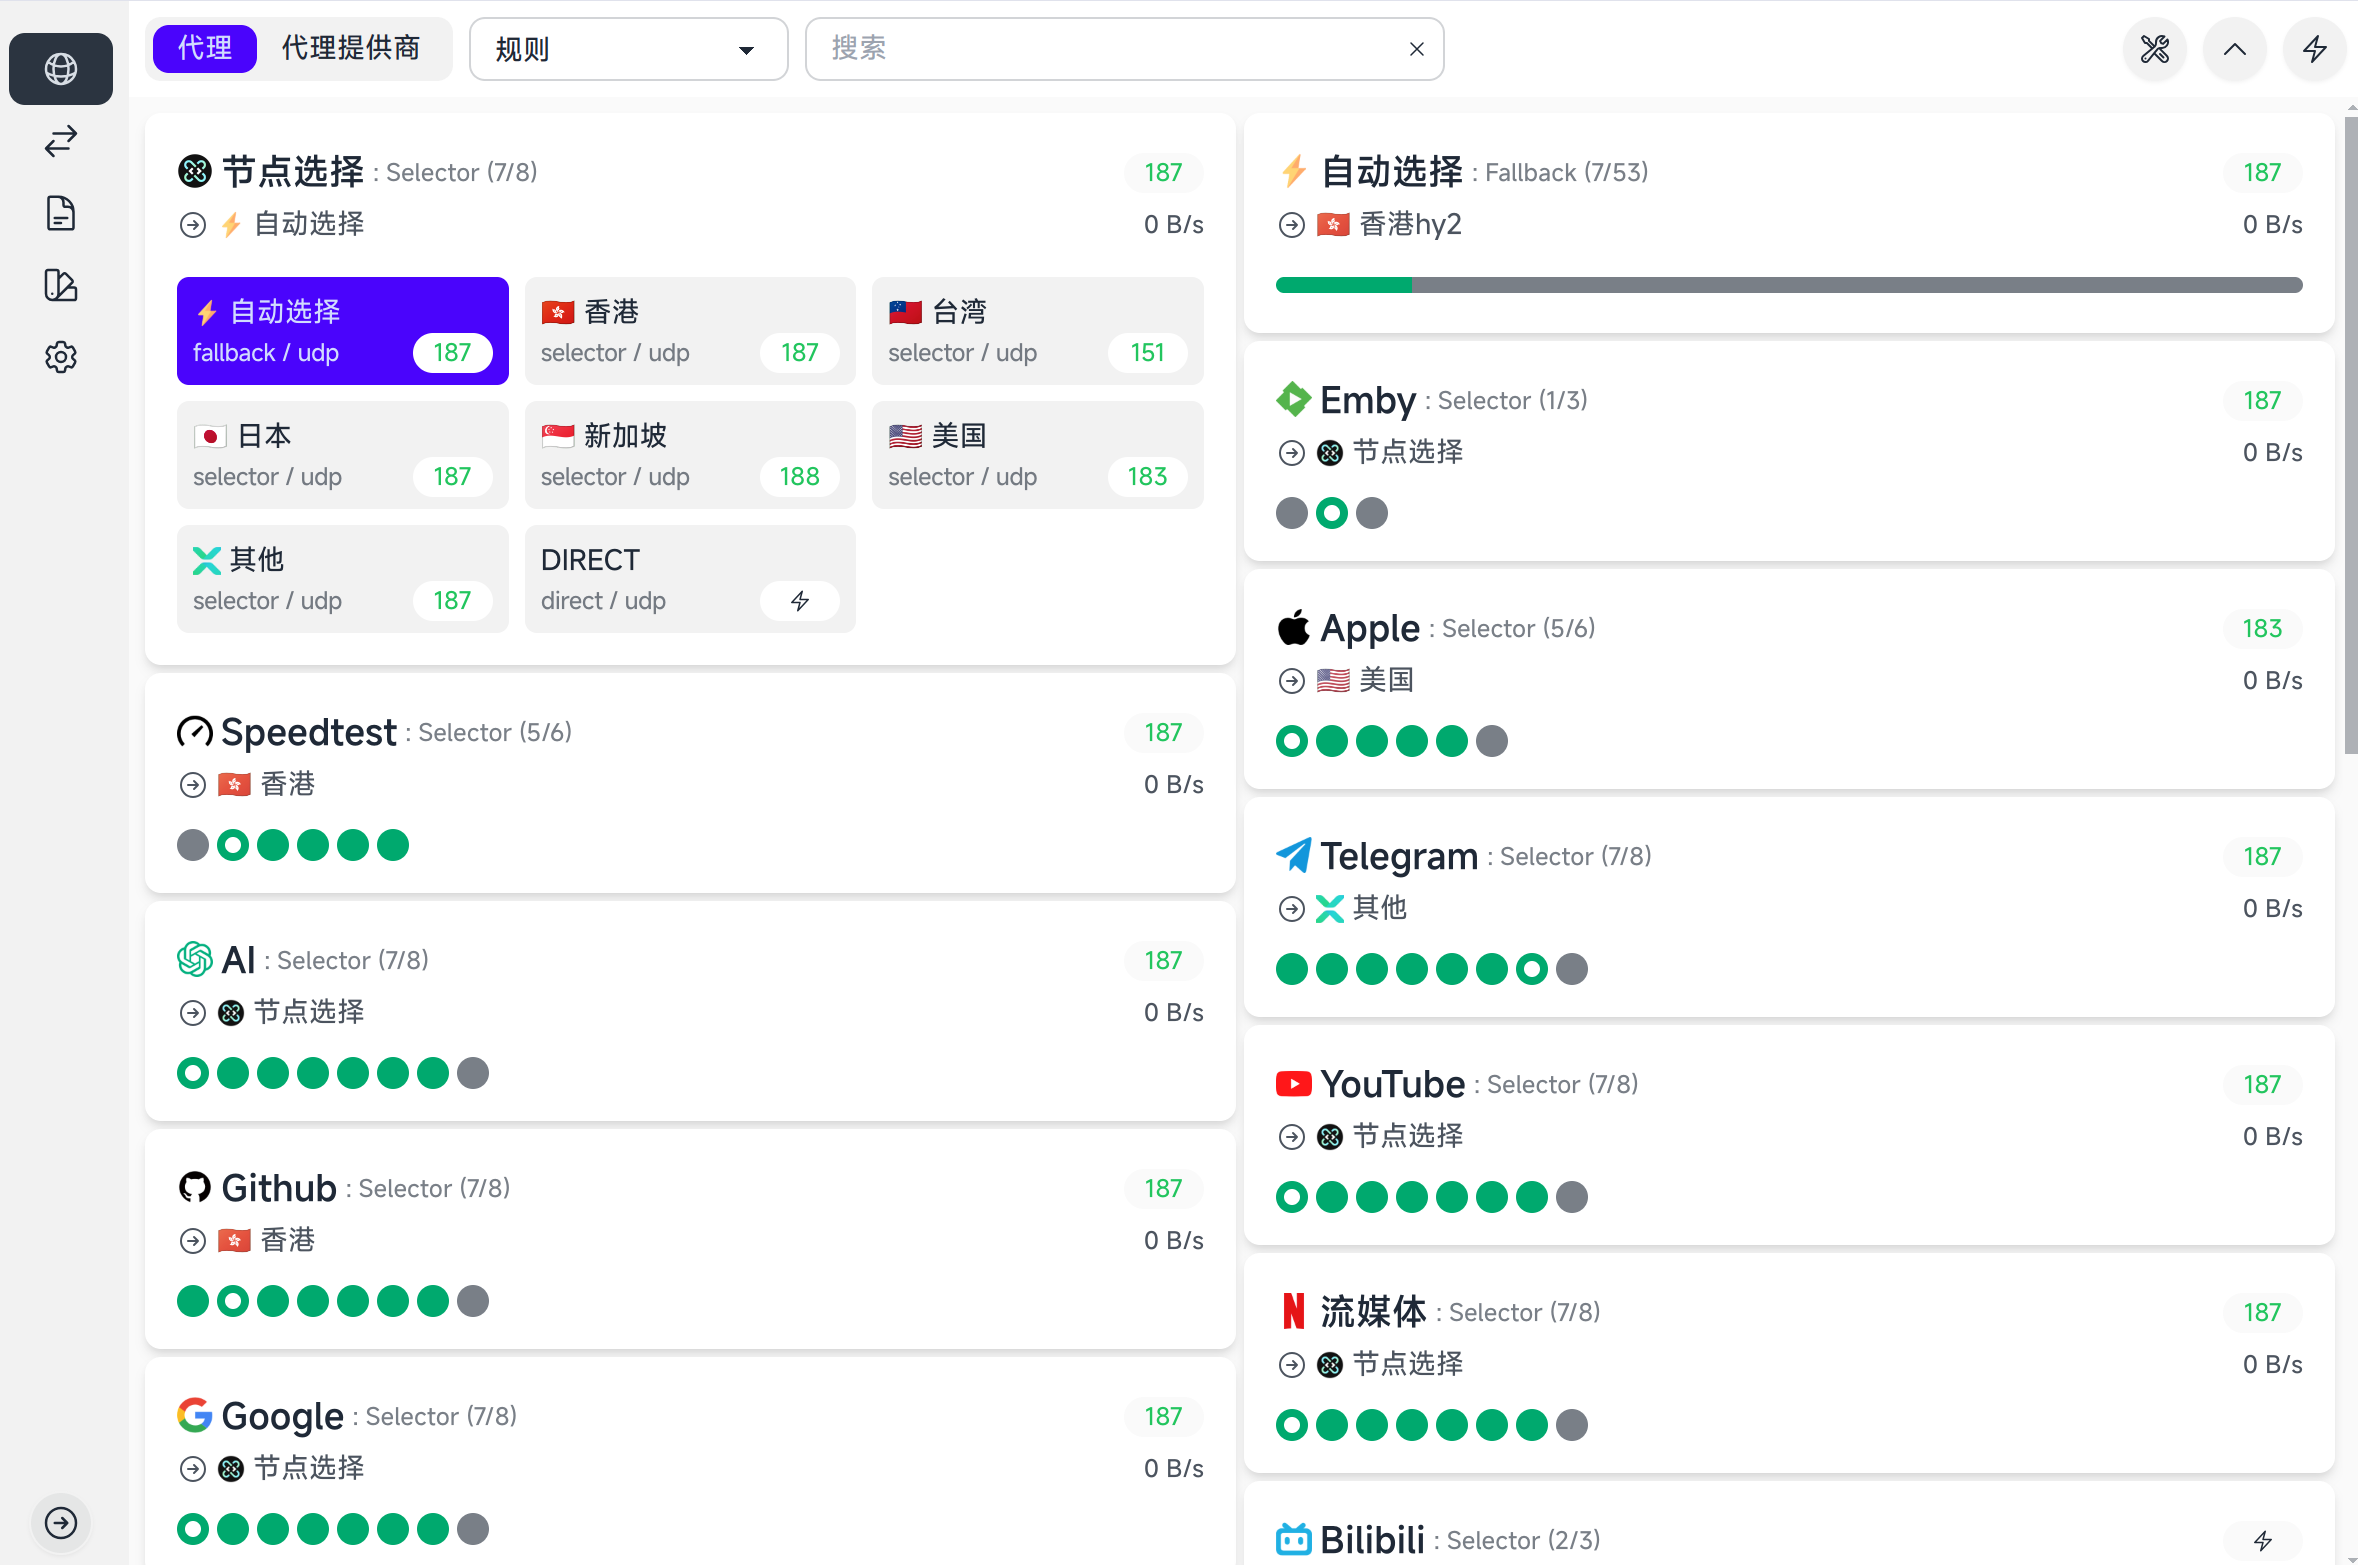The height and width of the screenshot is (1565, 2358).
Task: Expand the Telegram selector group
Action: 1789,907
